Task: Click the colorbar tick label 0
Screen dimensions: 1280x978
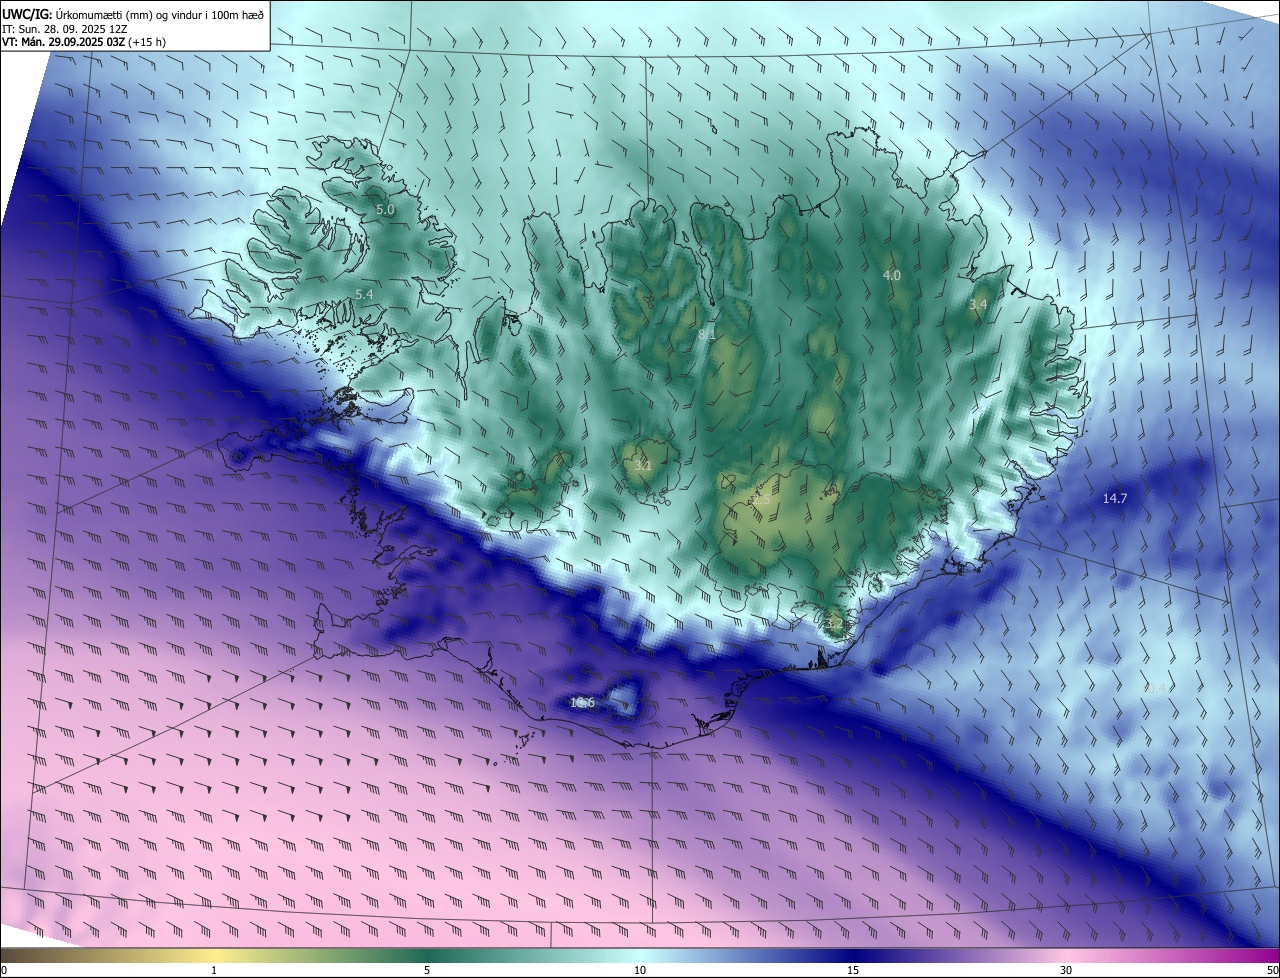Action: [x=3, y=970]
